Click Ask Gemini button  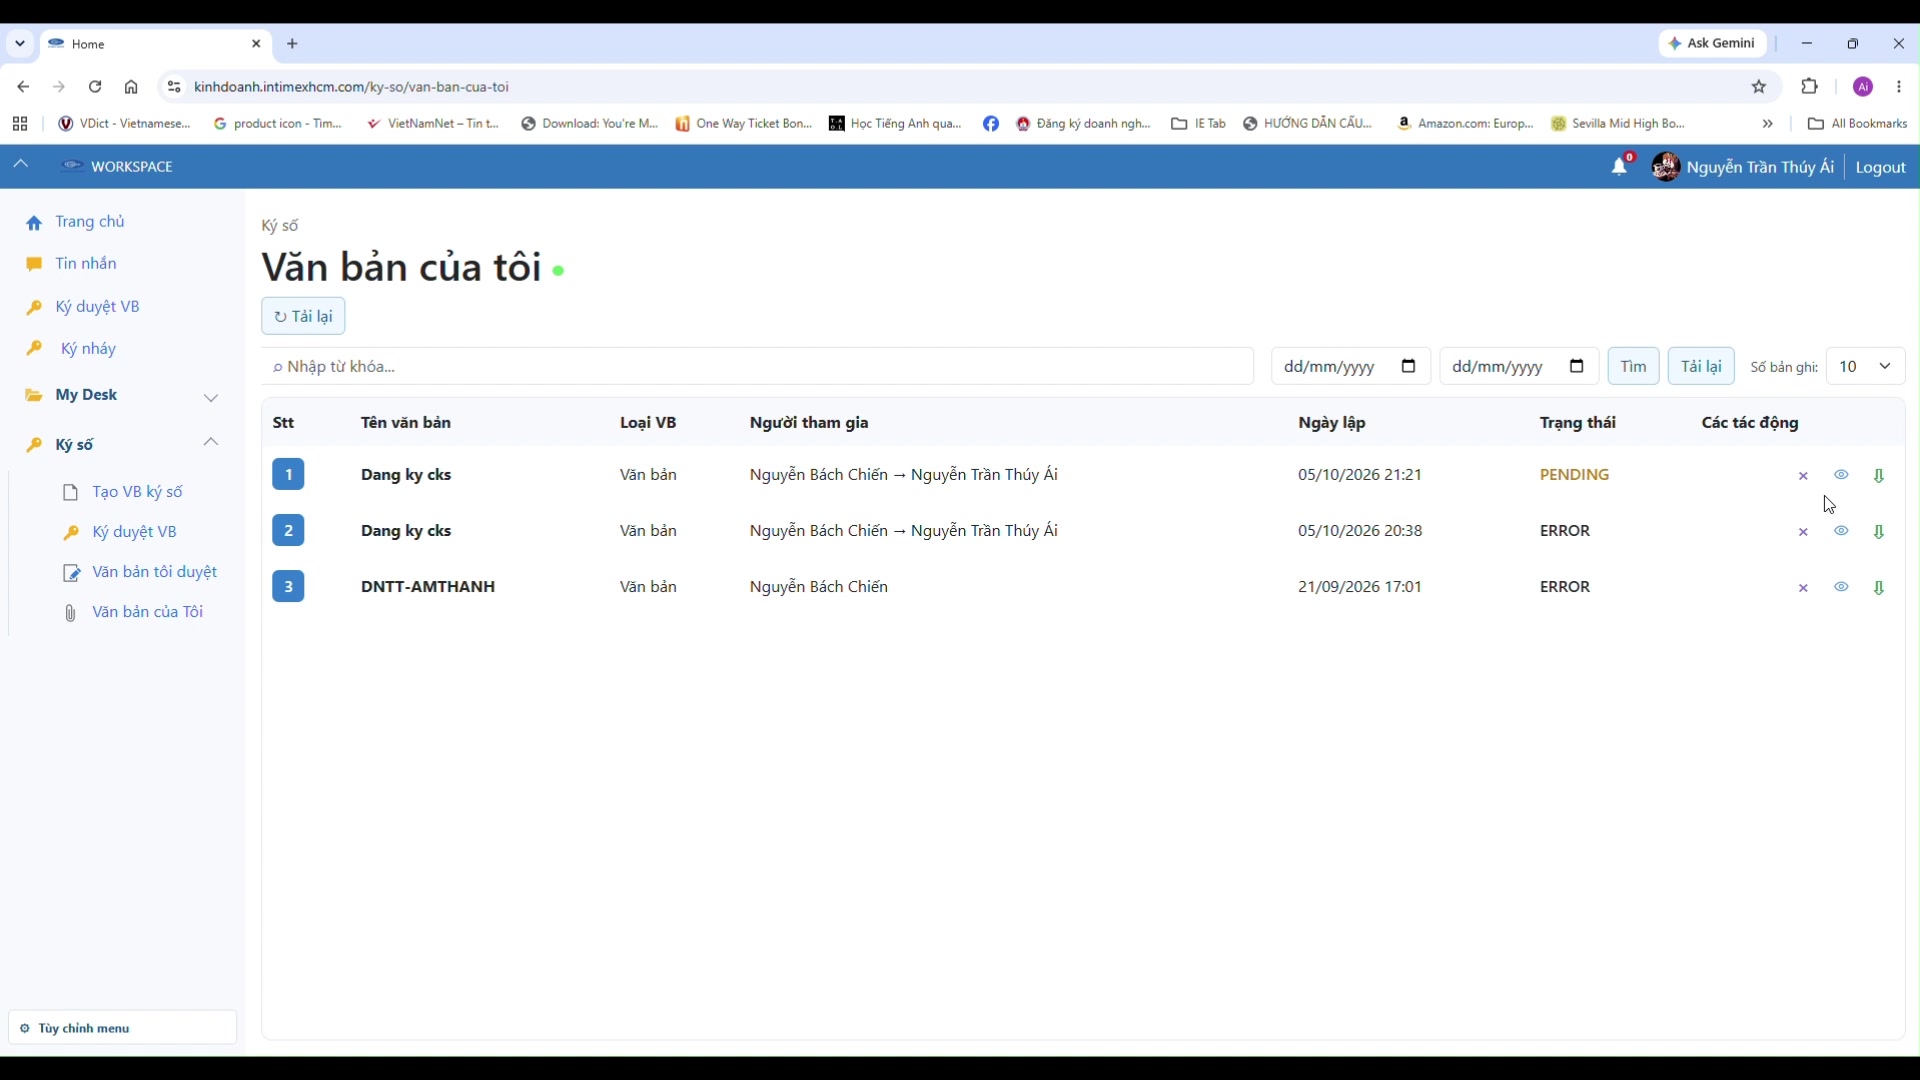point(1713,44)
